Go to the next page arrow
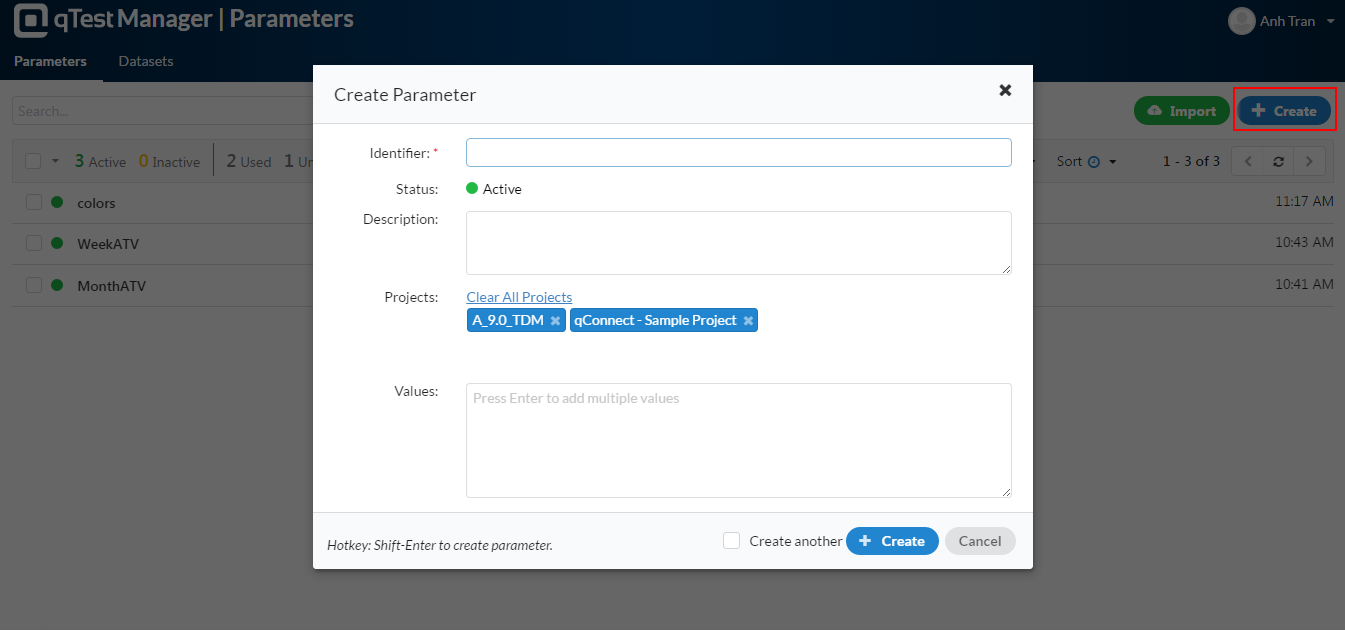 click(x=1309, y=161)
